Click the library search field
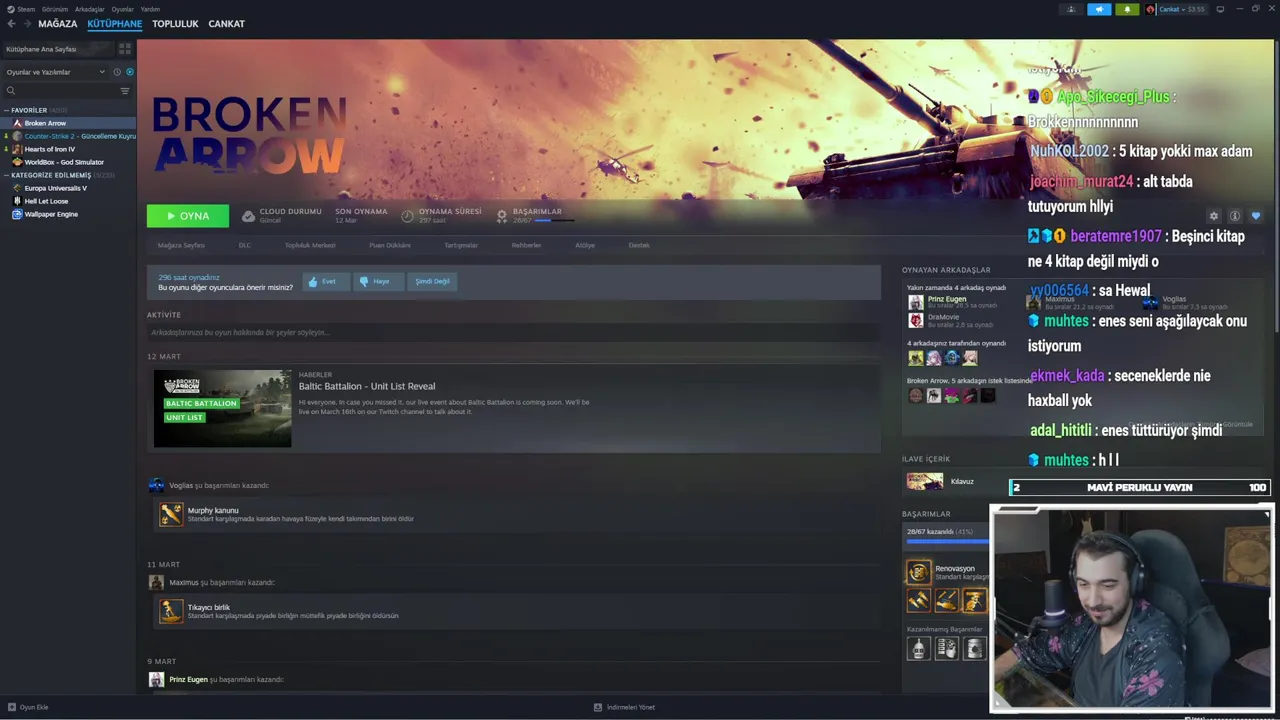 pyautogui.click(x=60, y=90)
